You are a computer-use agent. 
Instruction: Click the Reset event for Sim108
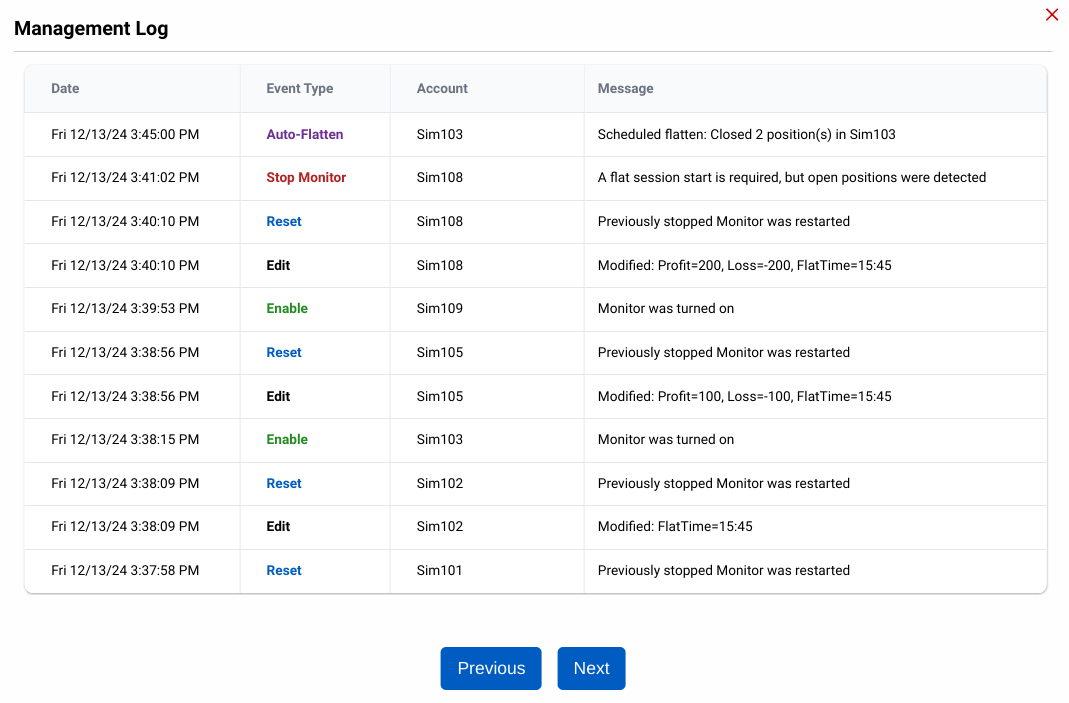coord(283,221)
